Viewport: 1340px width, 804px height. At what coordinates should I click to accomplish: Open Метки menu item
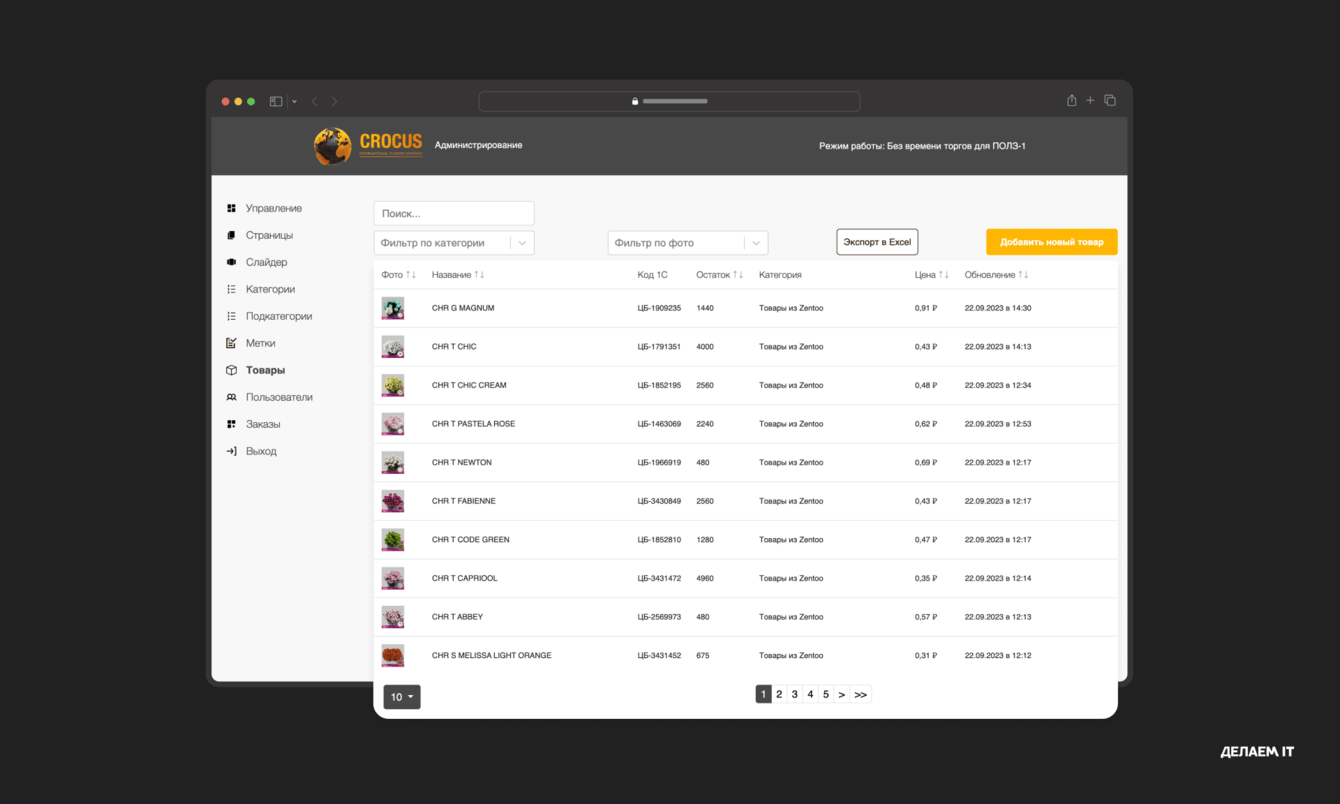261,343
